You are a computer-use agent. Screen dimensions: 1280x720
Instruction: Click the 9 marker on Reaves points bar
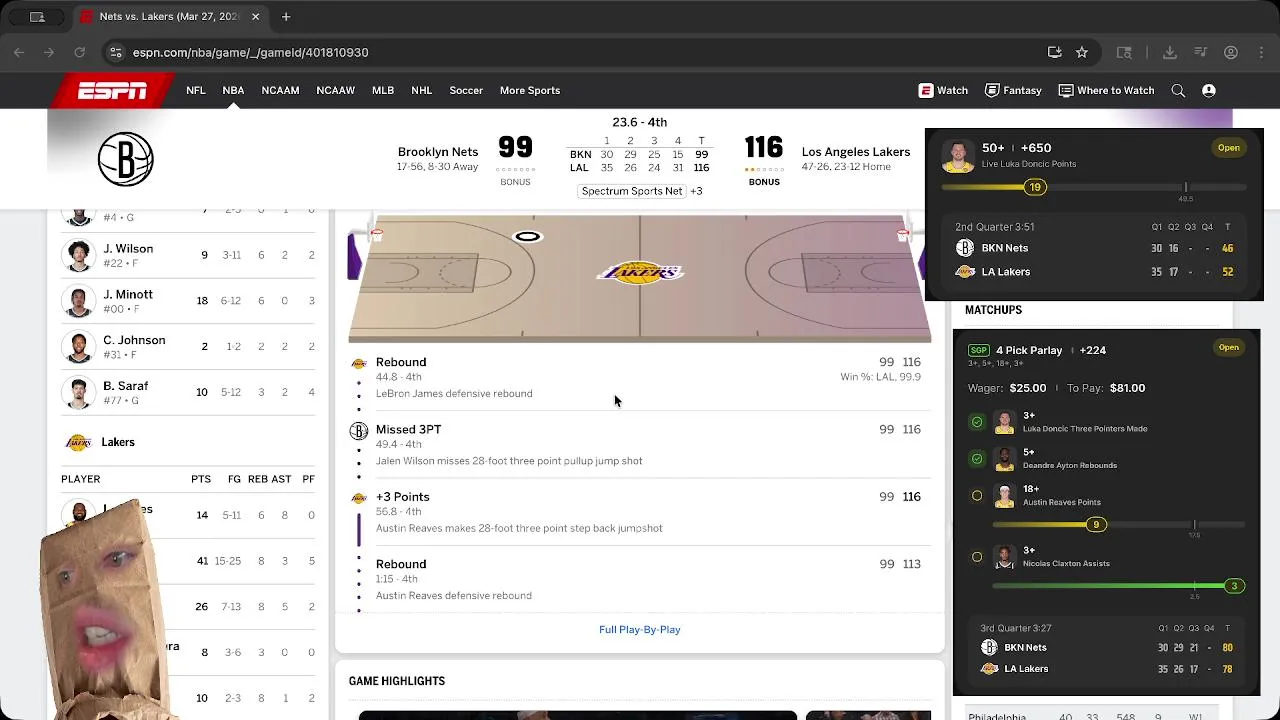(x=1096, y=525)
